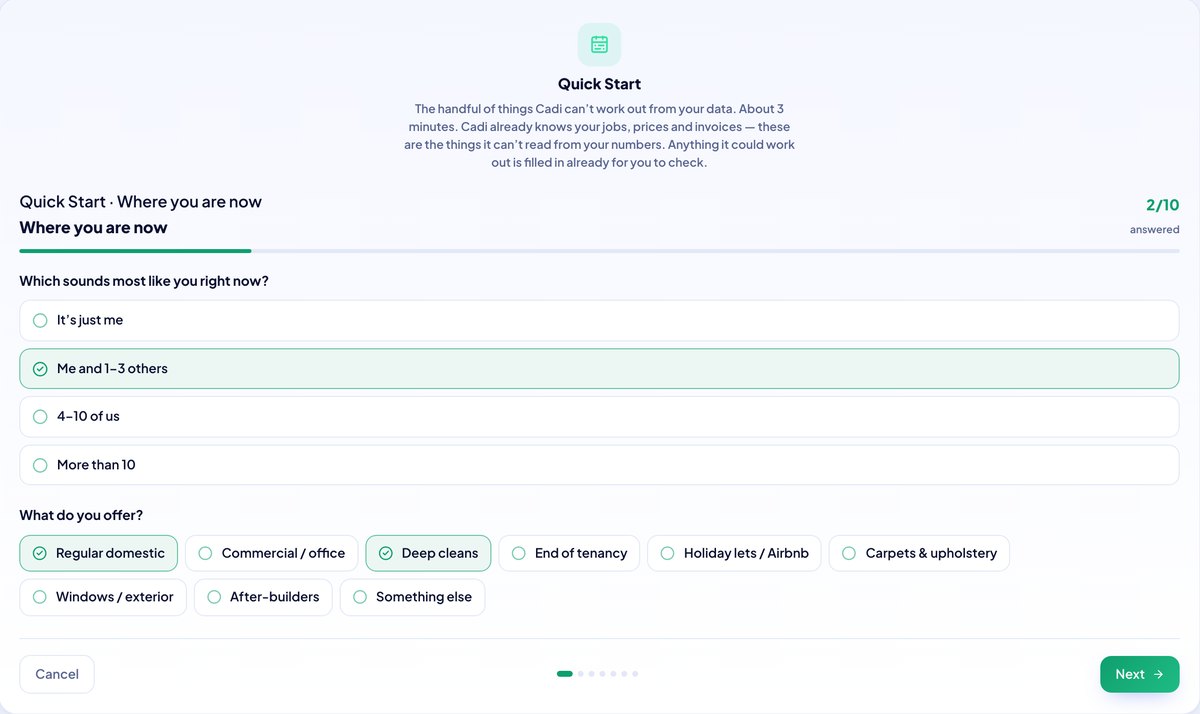Select the "It's just me" option
This screenshot has height=714, width=1200.
click(x=599, y=320)
